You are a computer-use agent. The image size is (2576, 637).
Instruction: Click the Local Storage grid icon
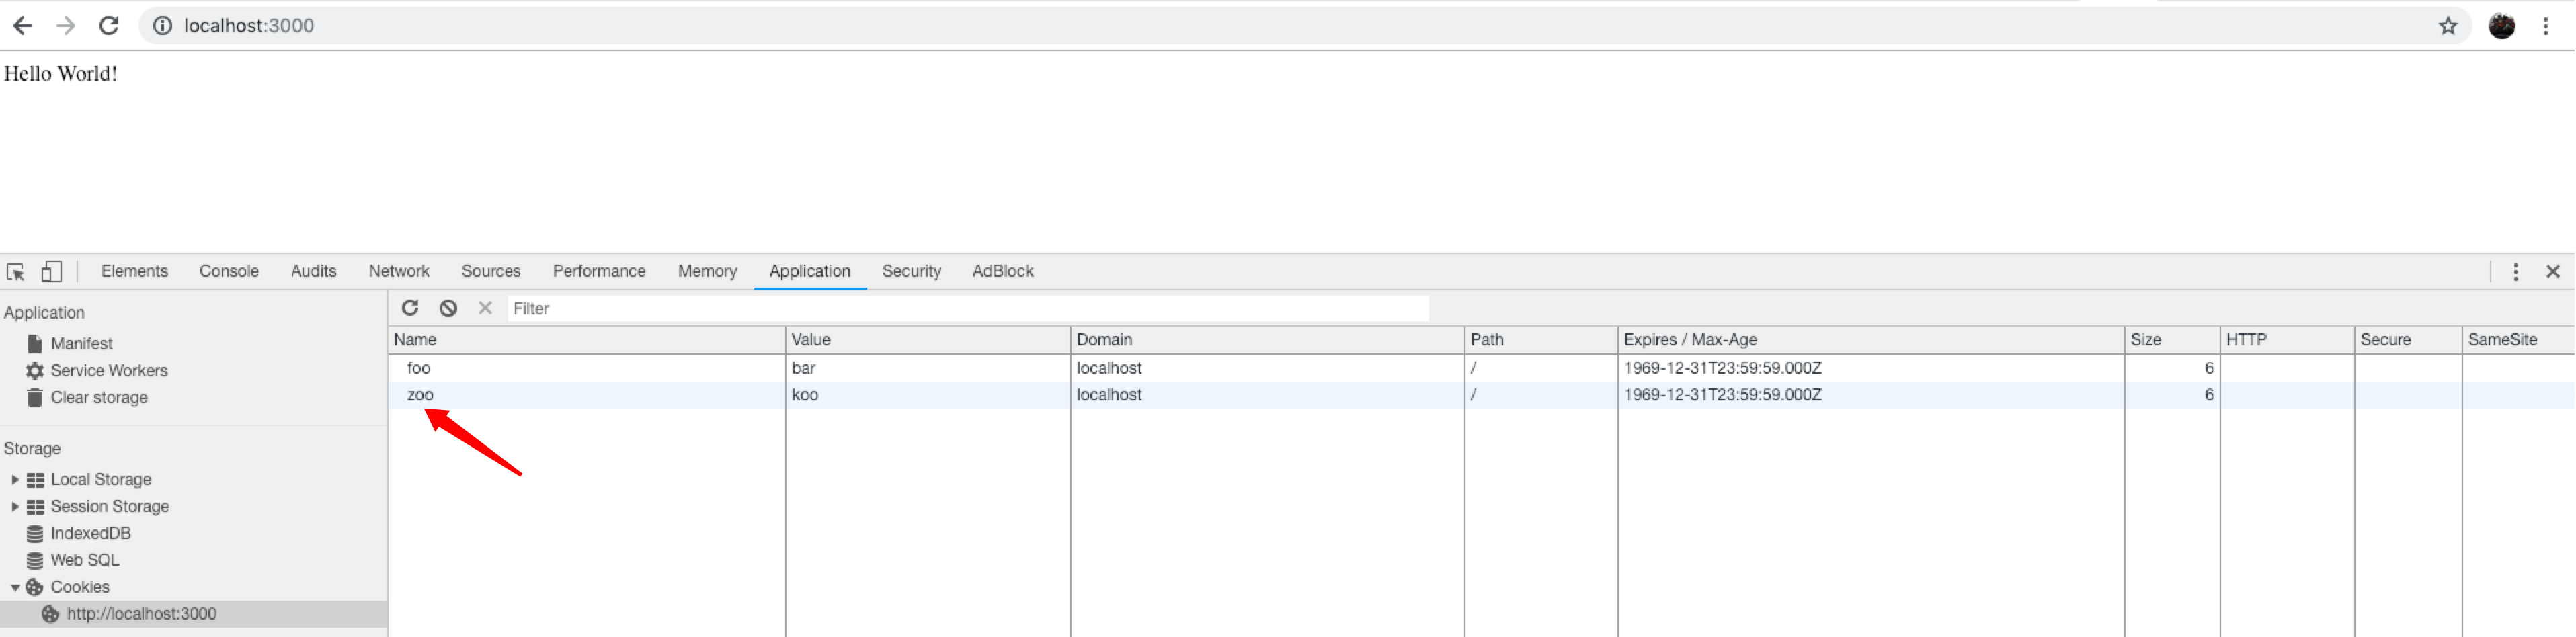pyautogui.click(x=35, y=480)
